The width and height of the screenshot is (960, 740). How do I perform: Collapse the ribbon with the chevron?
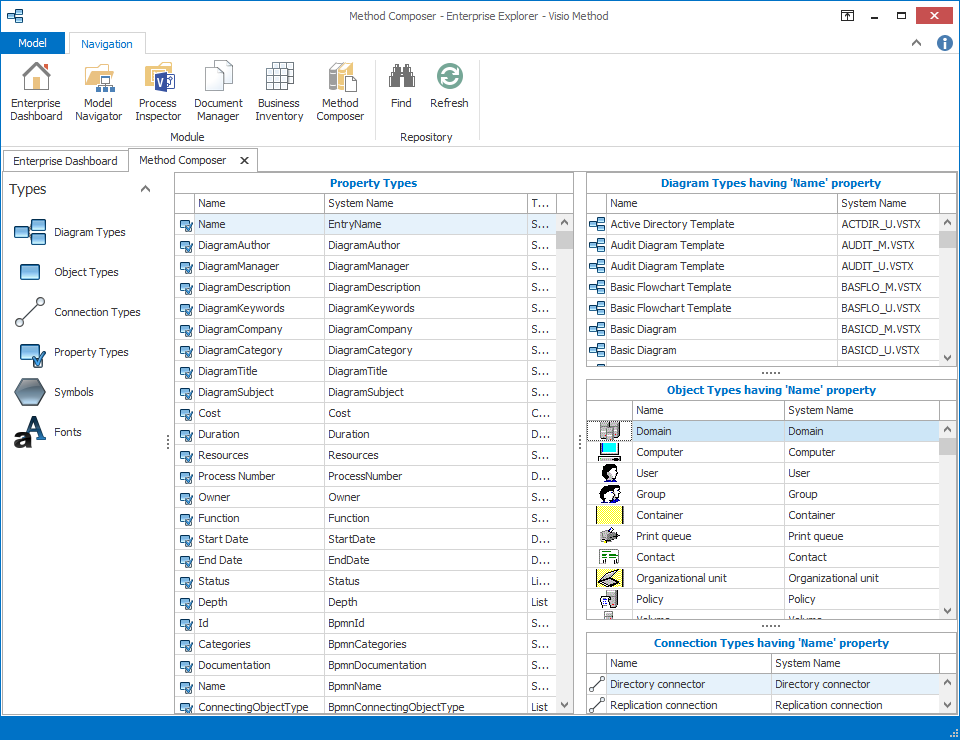[916, 43]
